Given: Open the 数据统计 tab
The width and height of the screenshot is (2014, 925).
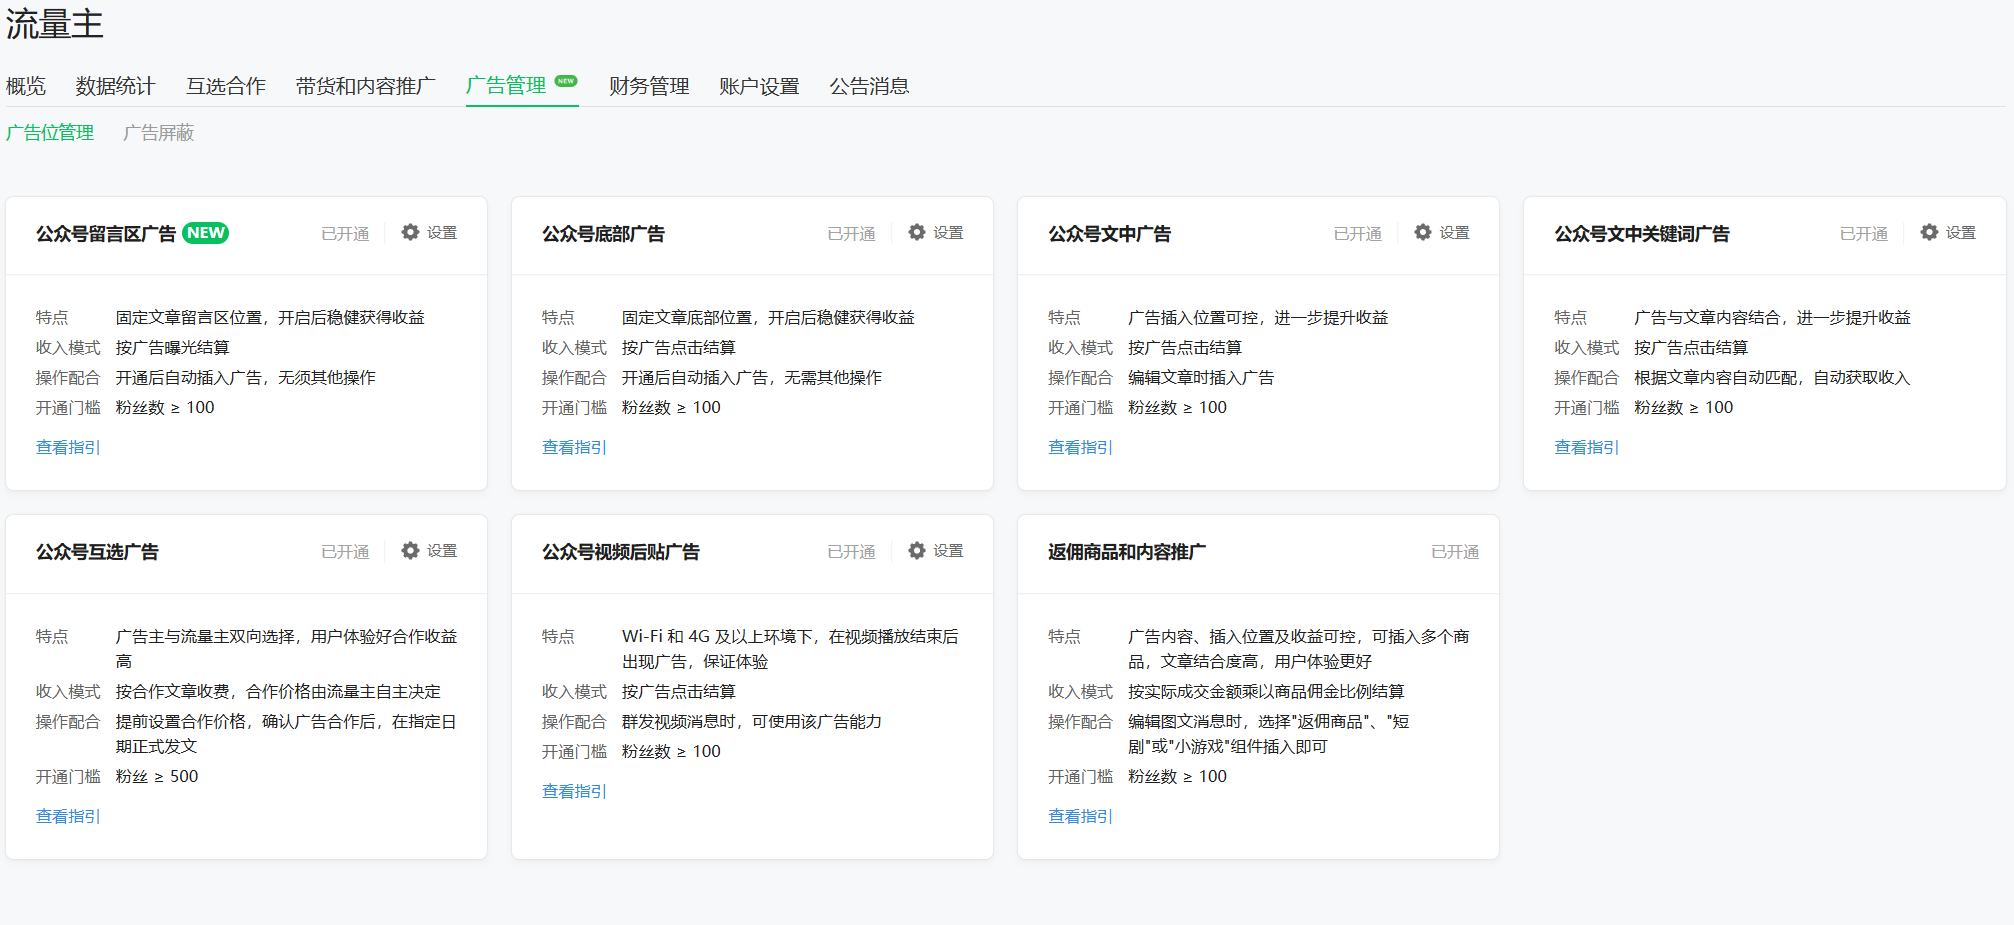Looking at the screenshot, I should [115, 86].
